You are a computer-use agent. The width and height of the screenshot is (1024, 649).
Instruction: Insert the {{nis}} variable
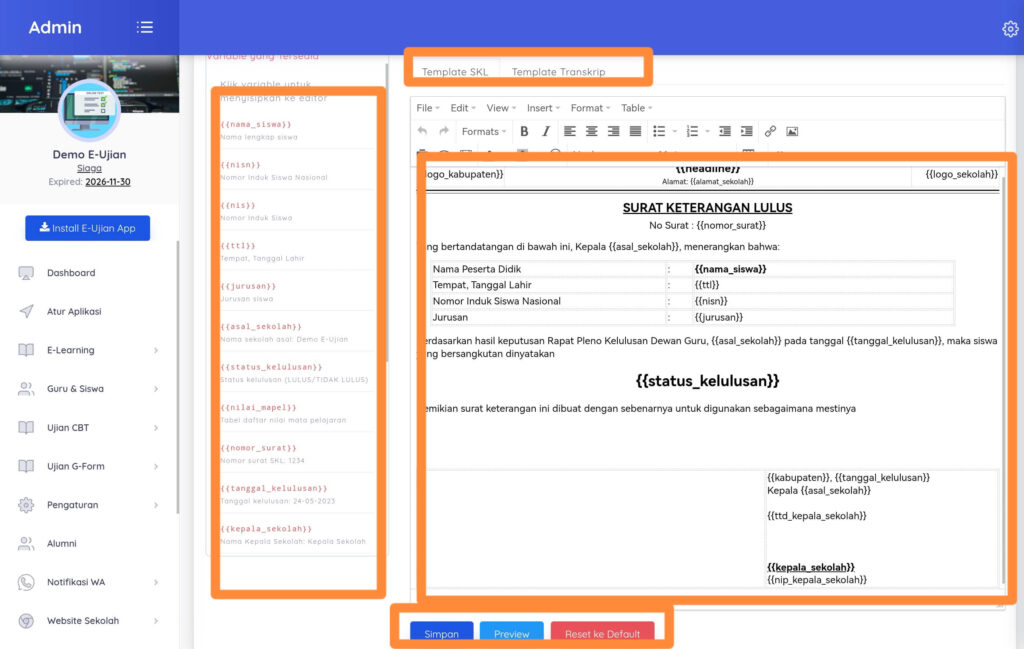[238, 205]
